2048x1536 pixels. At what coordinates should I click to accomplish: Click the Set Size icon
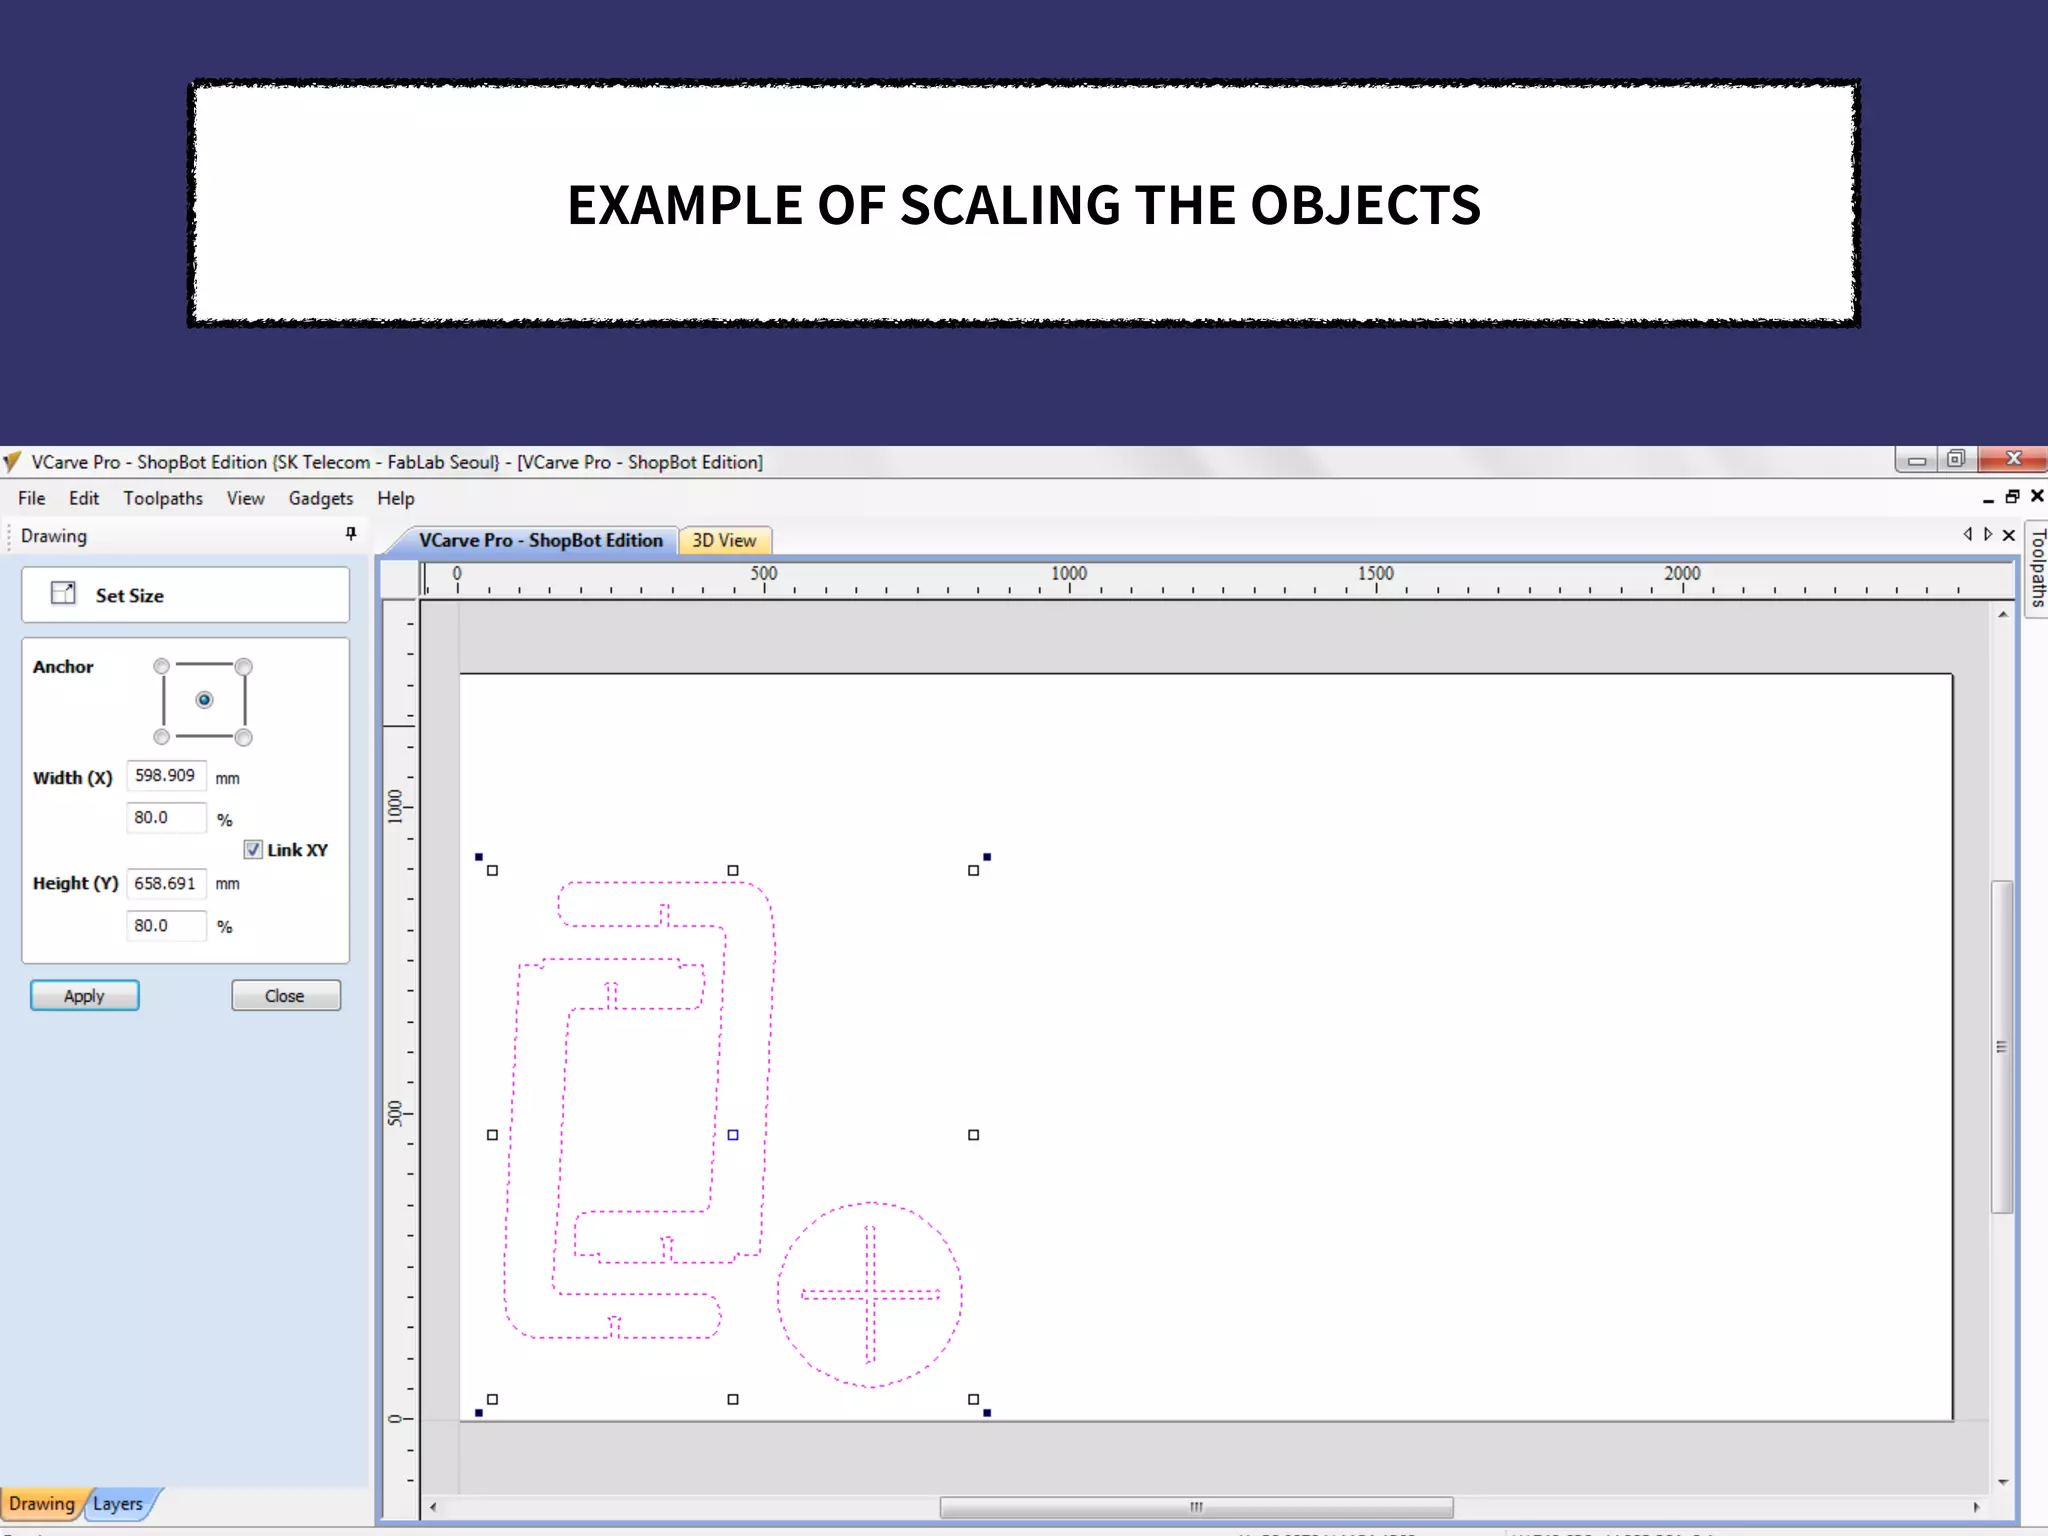click(63, 594)
